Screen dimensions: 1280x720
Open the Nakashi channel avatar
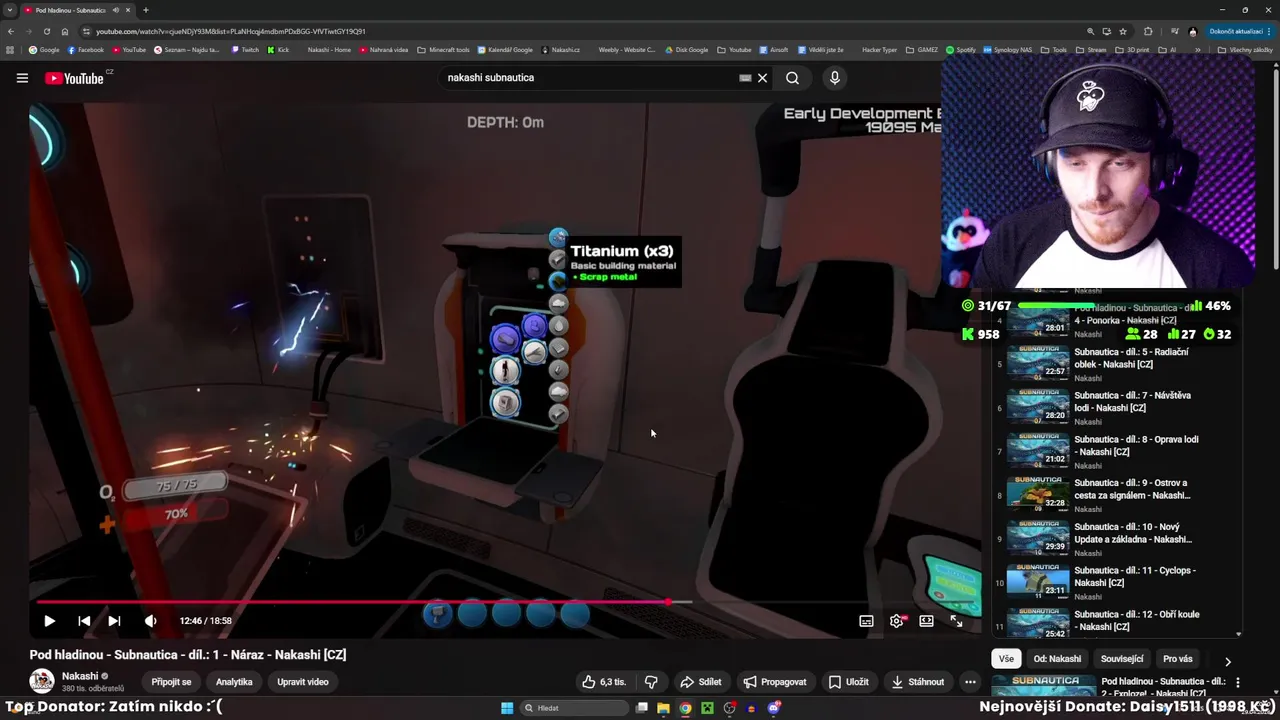42,681
